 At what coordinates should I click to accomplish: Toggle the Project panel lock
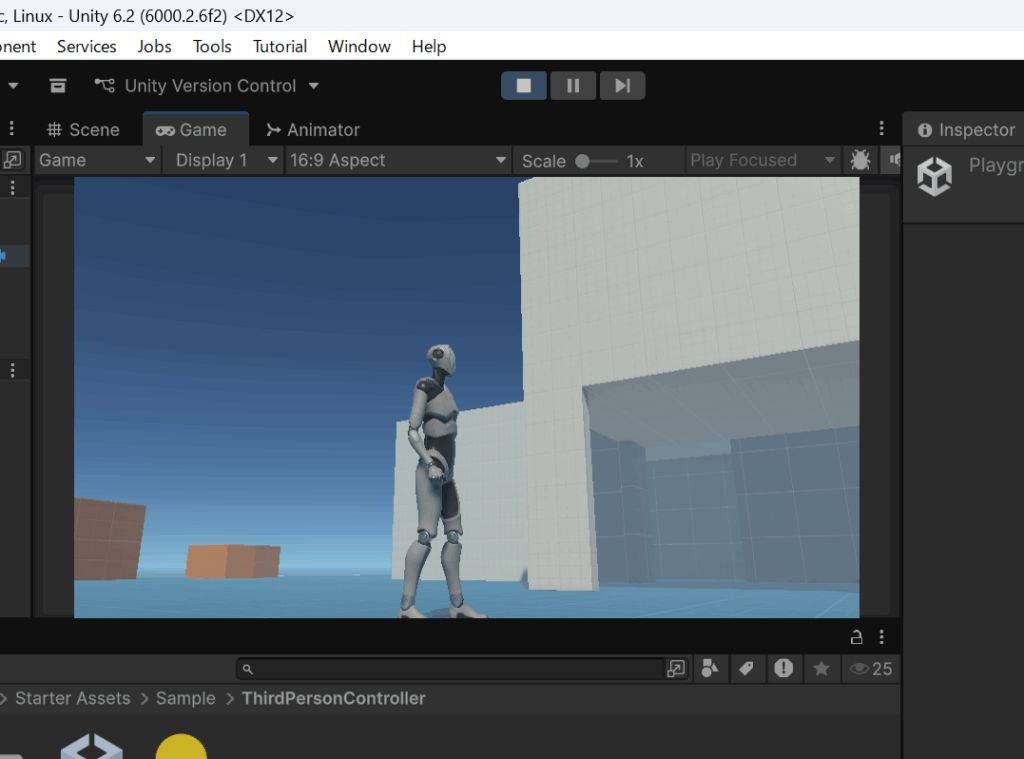pos(856,637)
